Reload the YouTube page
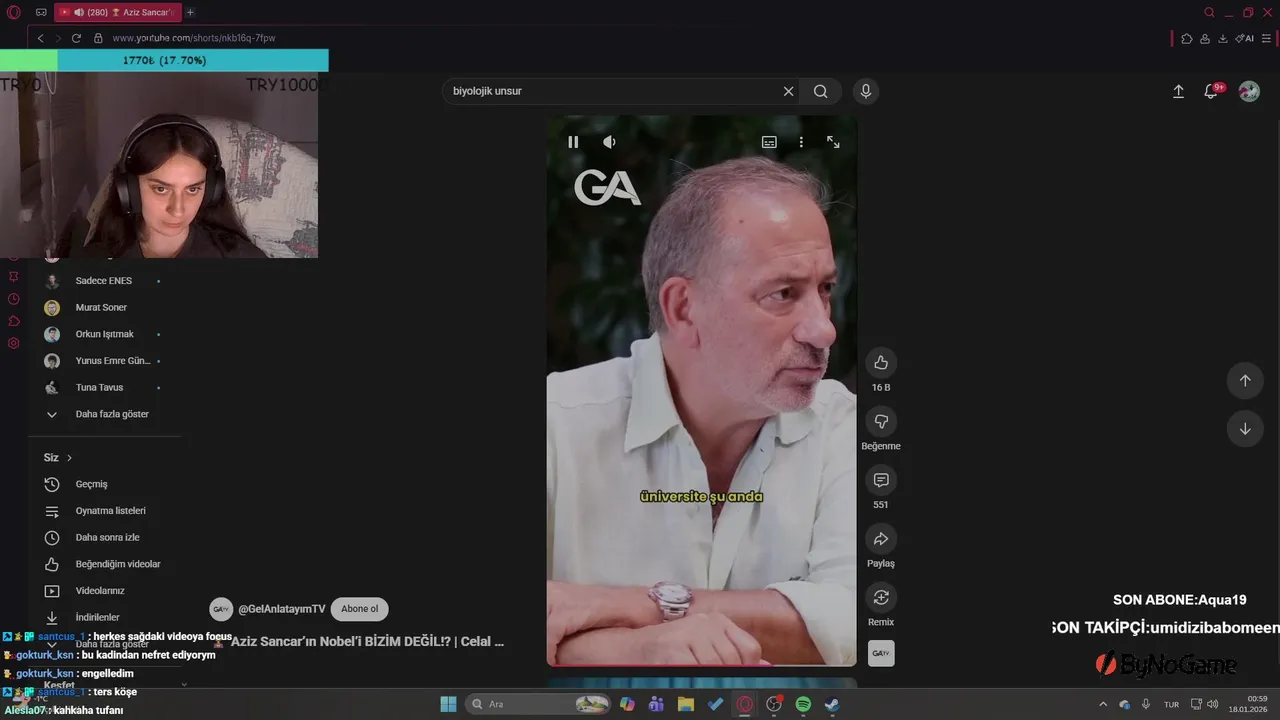 click(x=76, y=38)
